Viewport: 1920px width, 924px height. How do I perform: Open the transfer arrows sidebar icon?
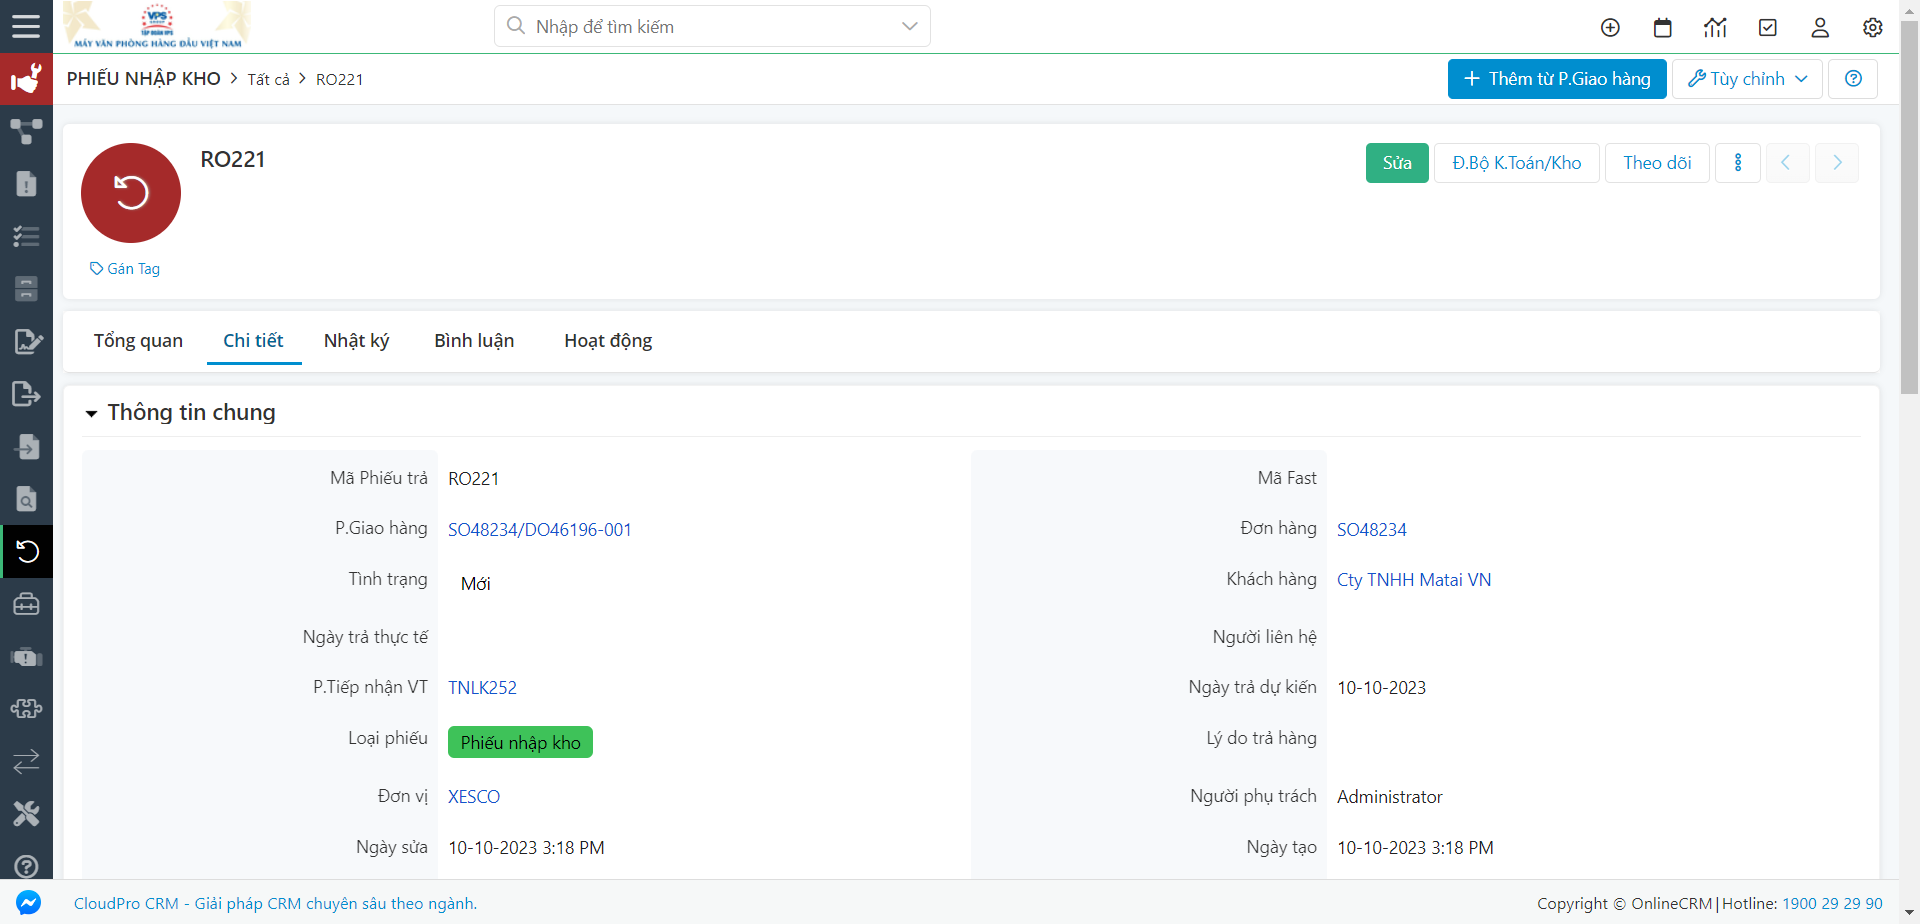coord(26,762)
